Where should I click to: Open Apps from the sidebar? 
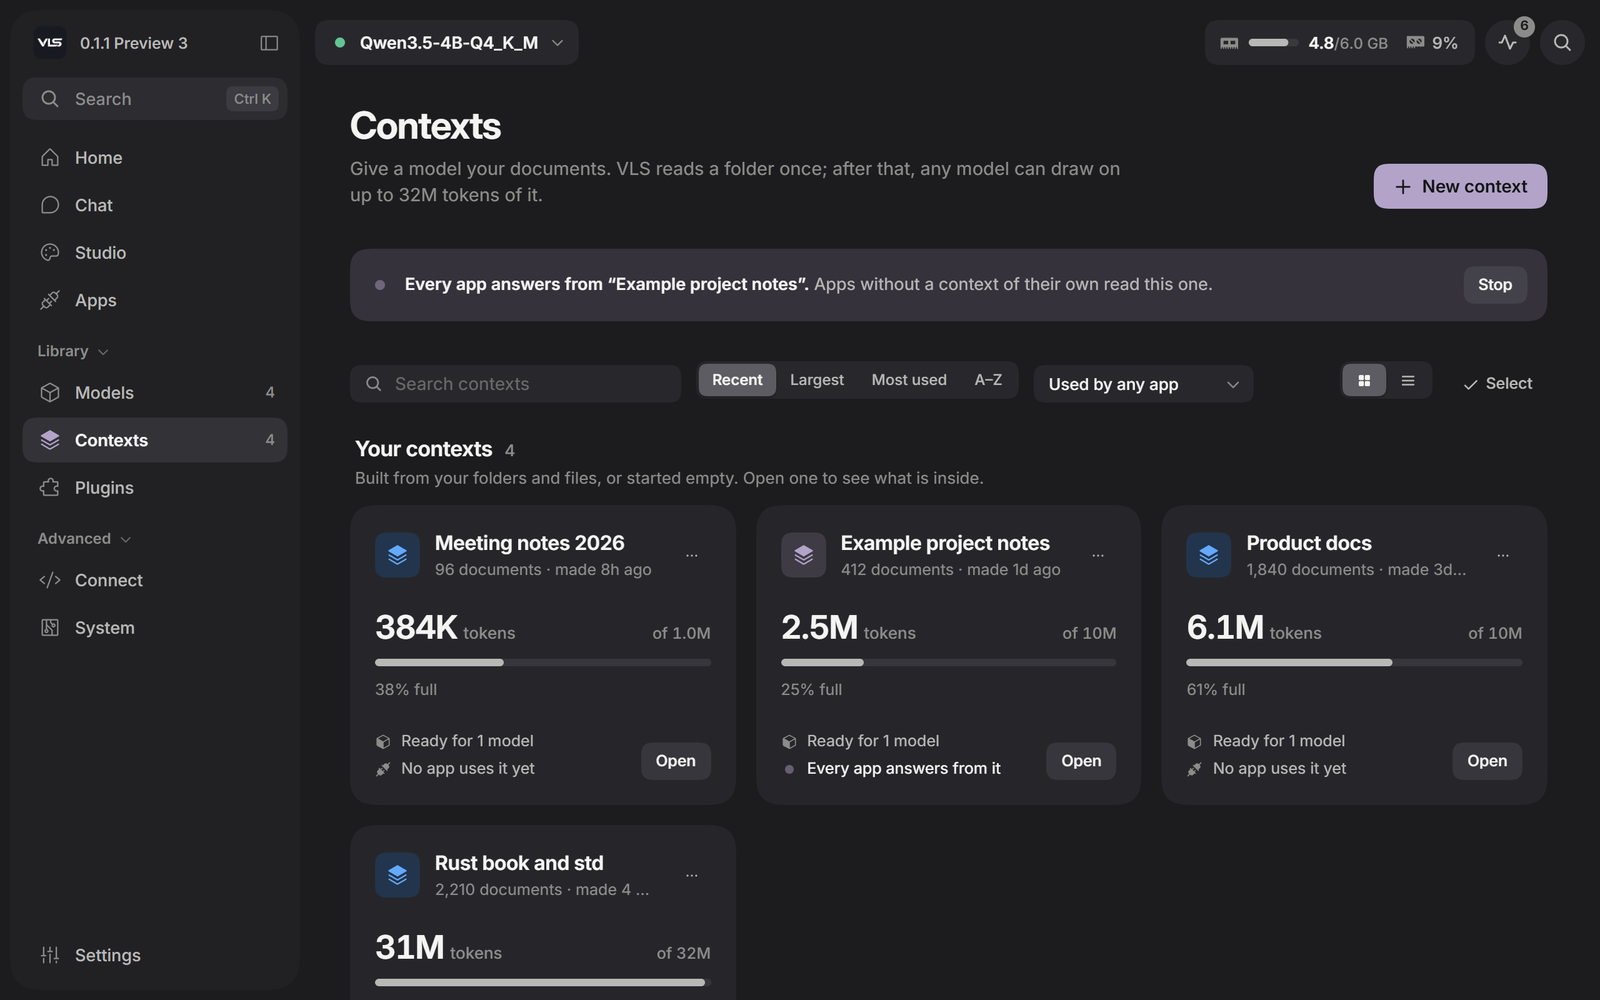point(155,300)
